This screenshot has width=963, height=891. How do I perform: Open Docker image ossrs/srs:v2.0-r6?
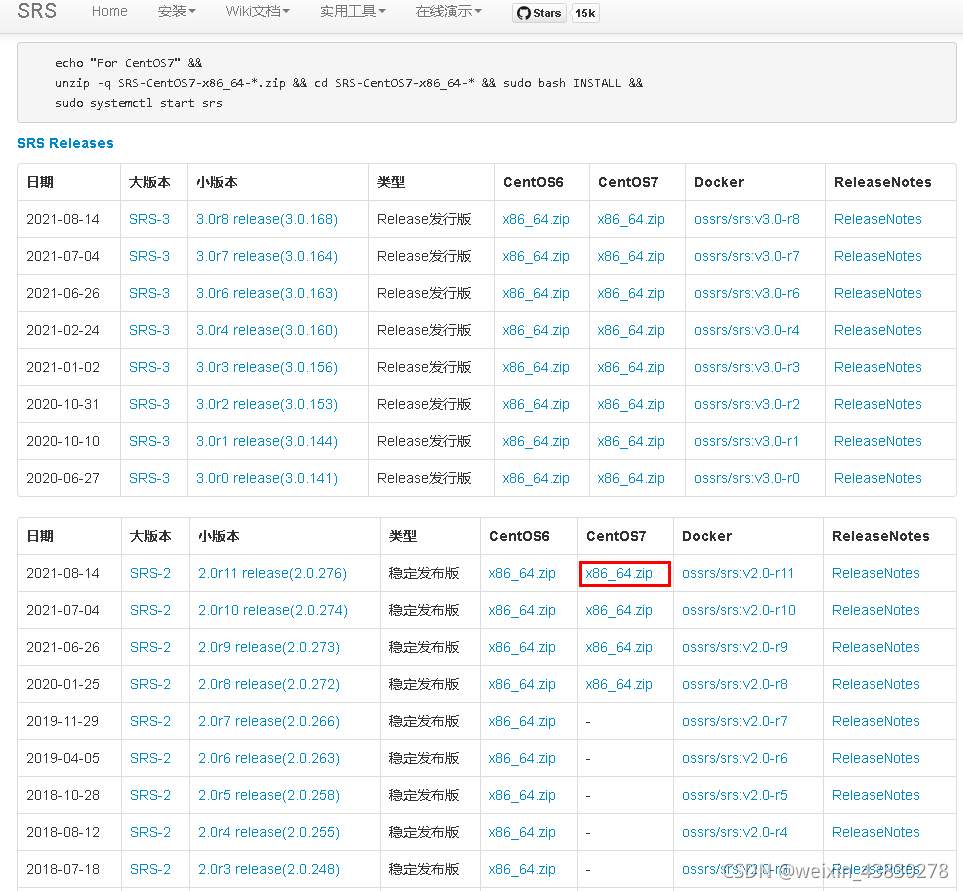pos(735,758)
